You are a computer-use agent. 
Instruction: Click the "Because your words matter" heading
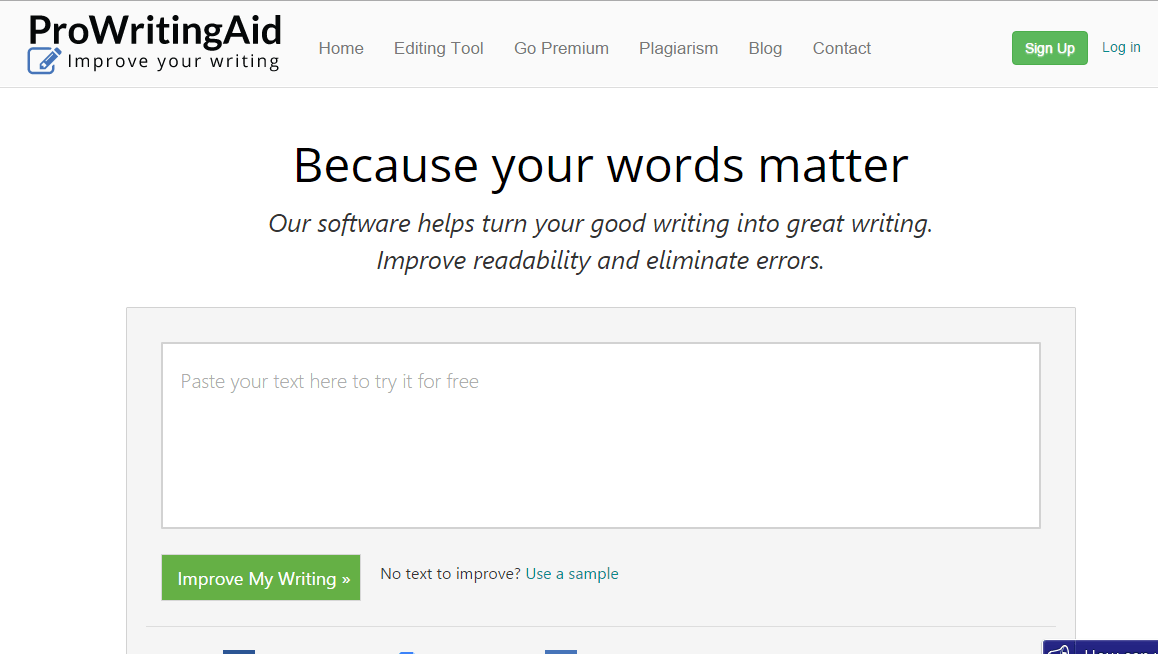[600, 165]
